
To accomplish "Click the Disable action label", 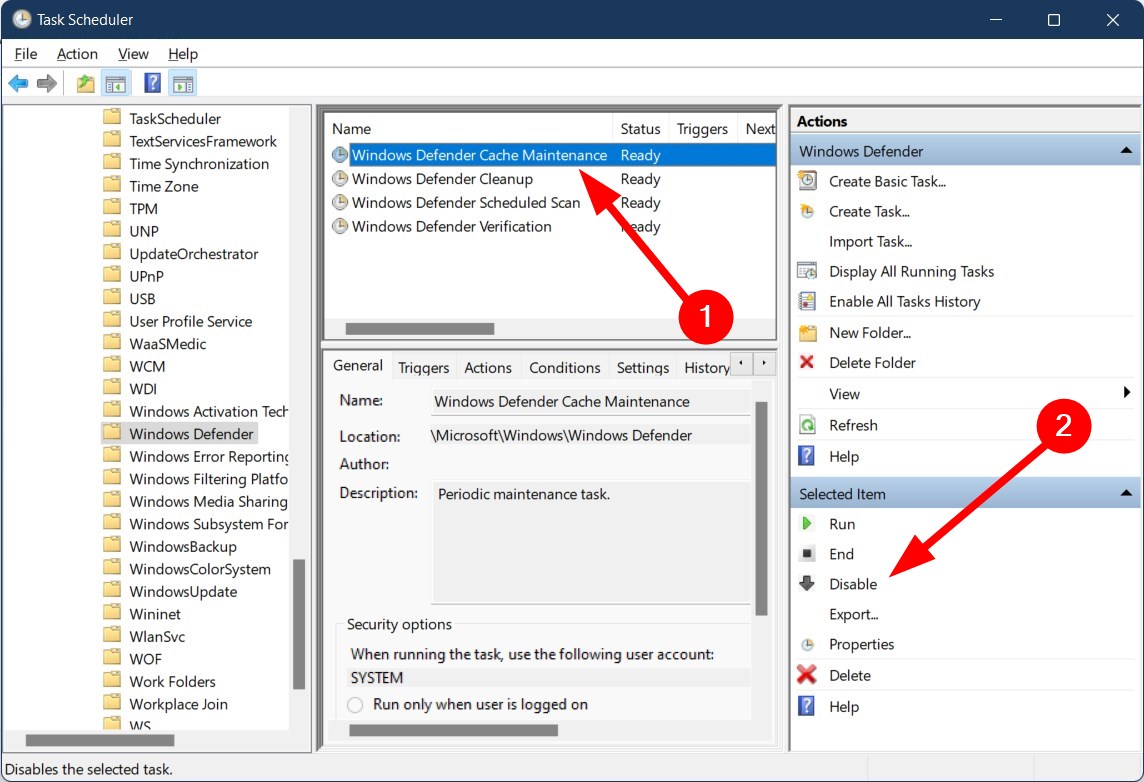I will [853, 584].
